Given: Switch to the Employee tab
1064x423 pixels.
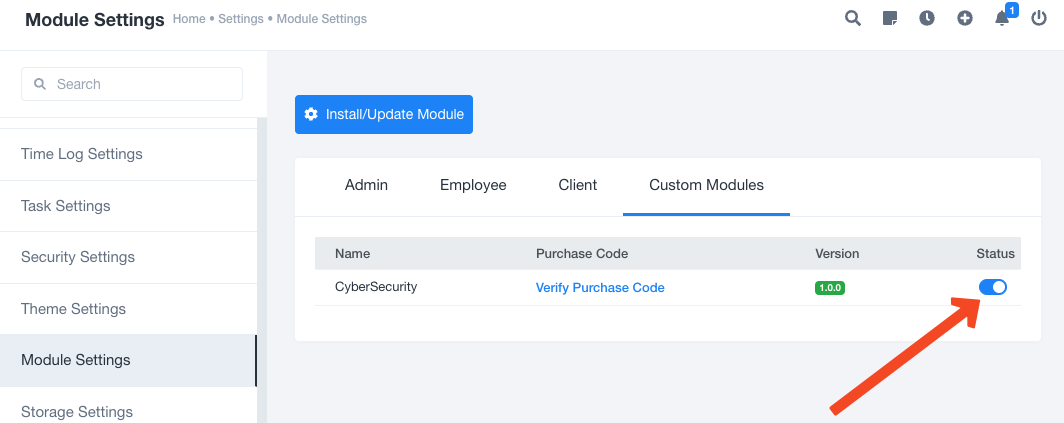Looking at the screenshot, I should click(x=473, y=185).
